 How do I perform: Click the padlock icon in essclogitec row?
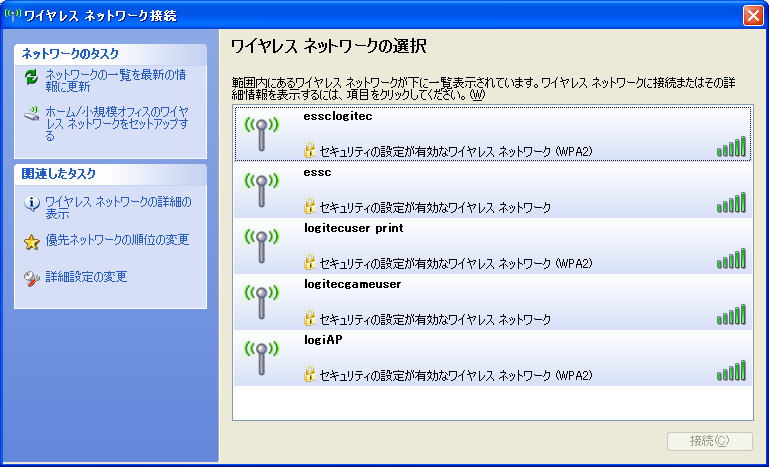pyautogui.click(x=309, y=151)
